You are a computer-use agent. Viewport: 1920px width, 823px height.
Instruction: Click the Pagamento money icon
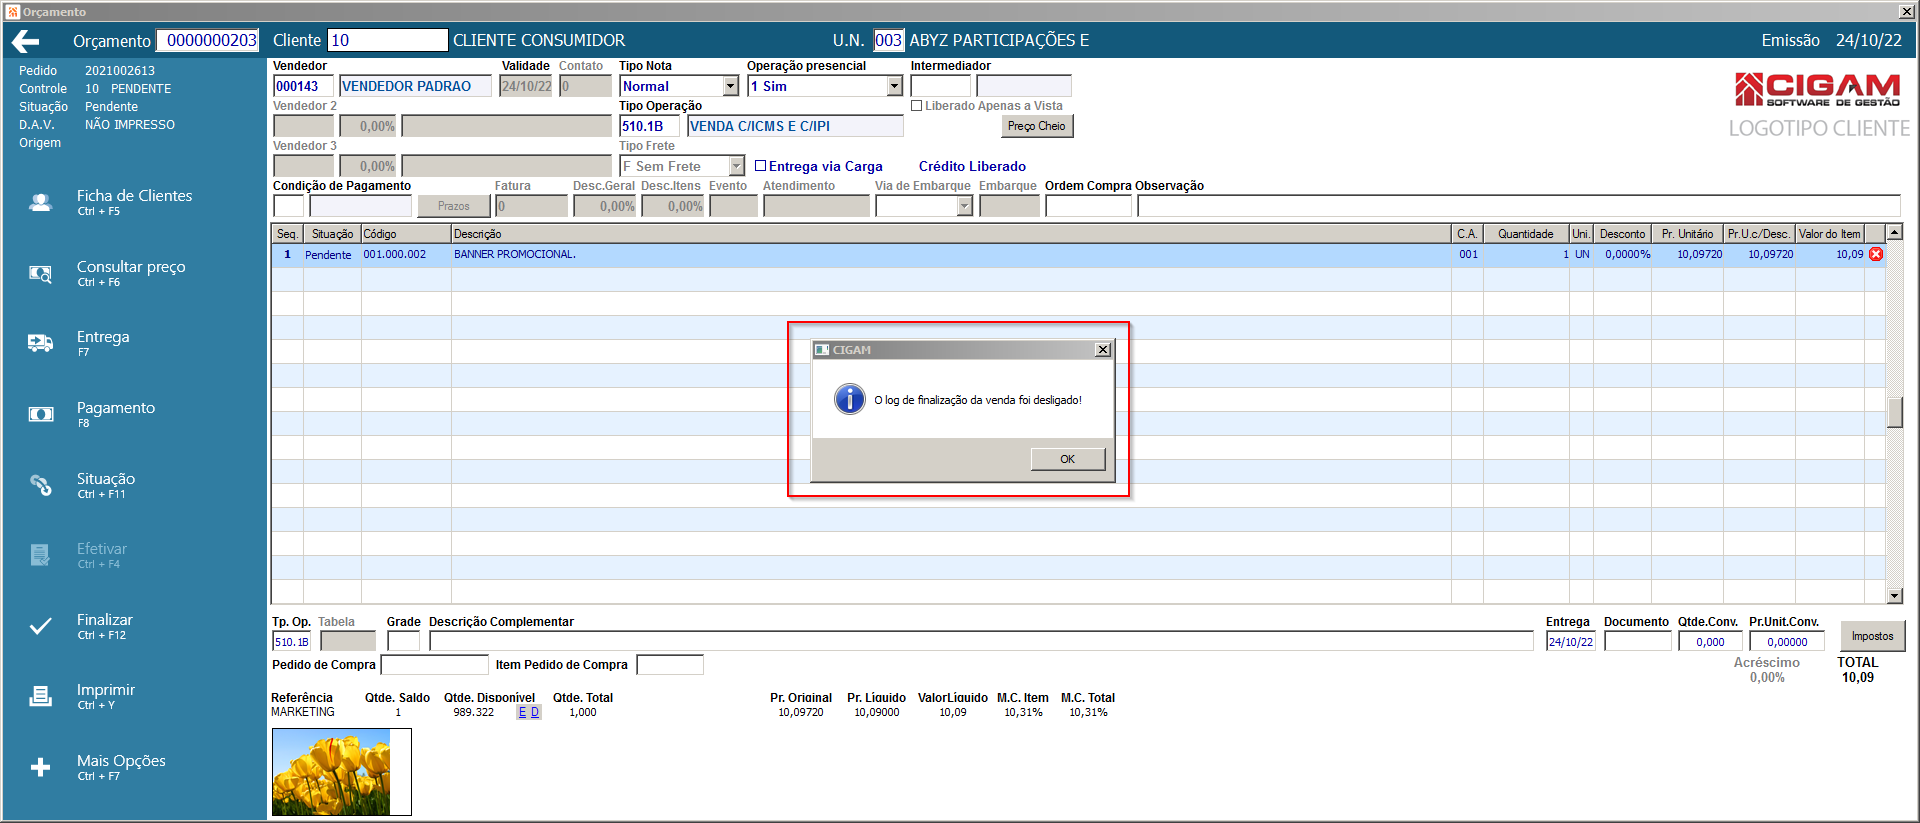tap(41, 415)
